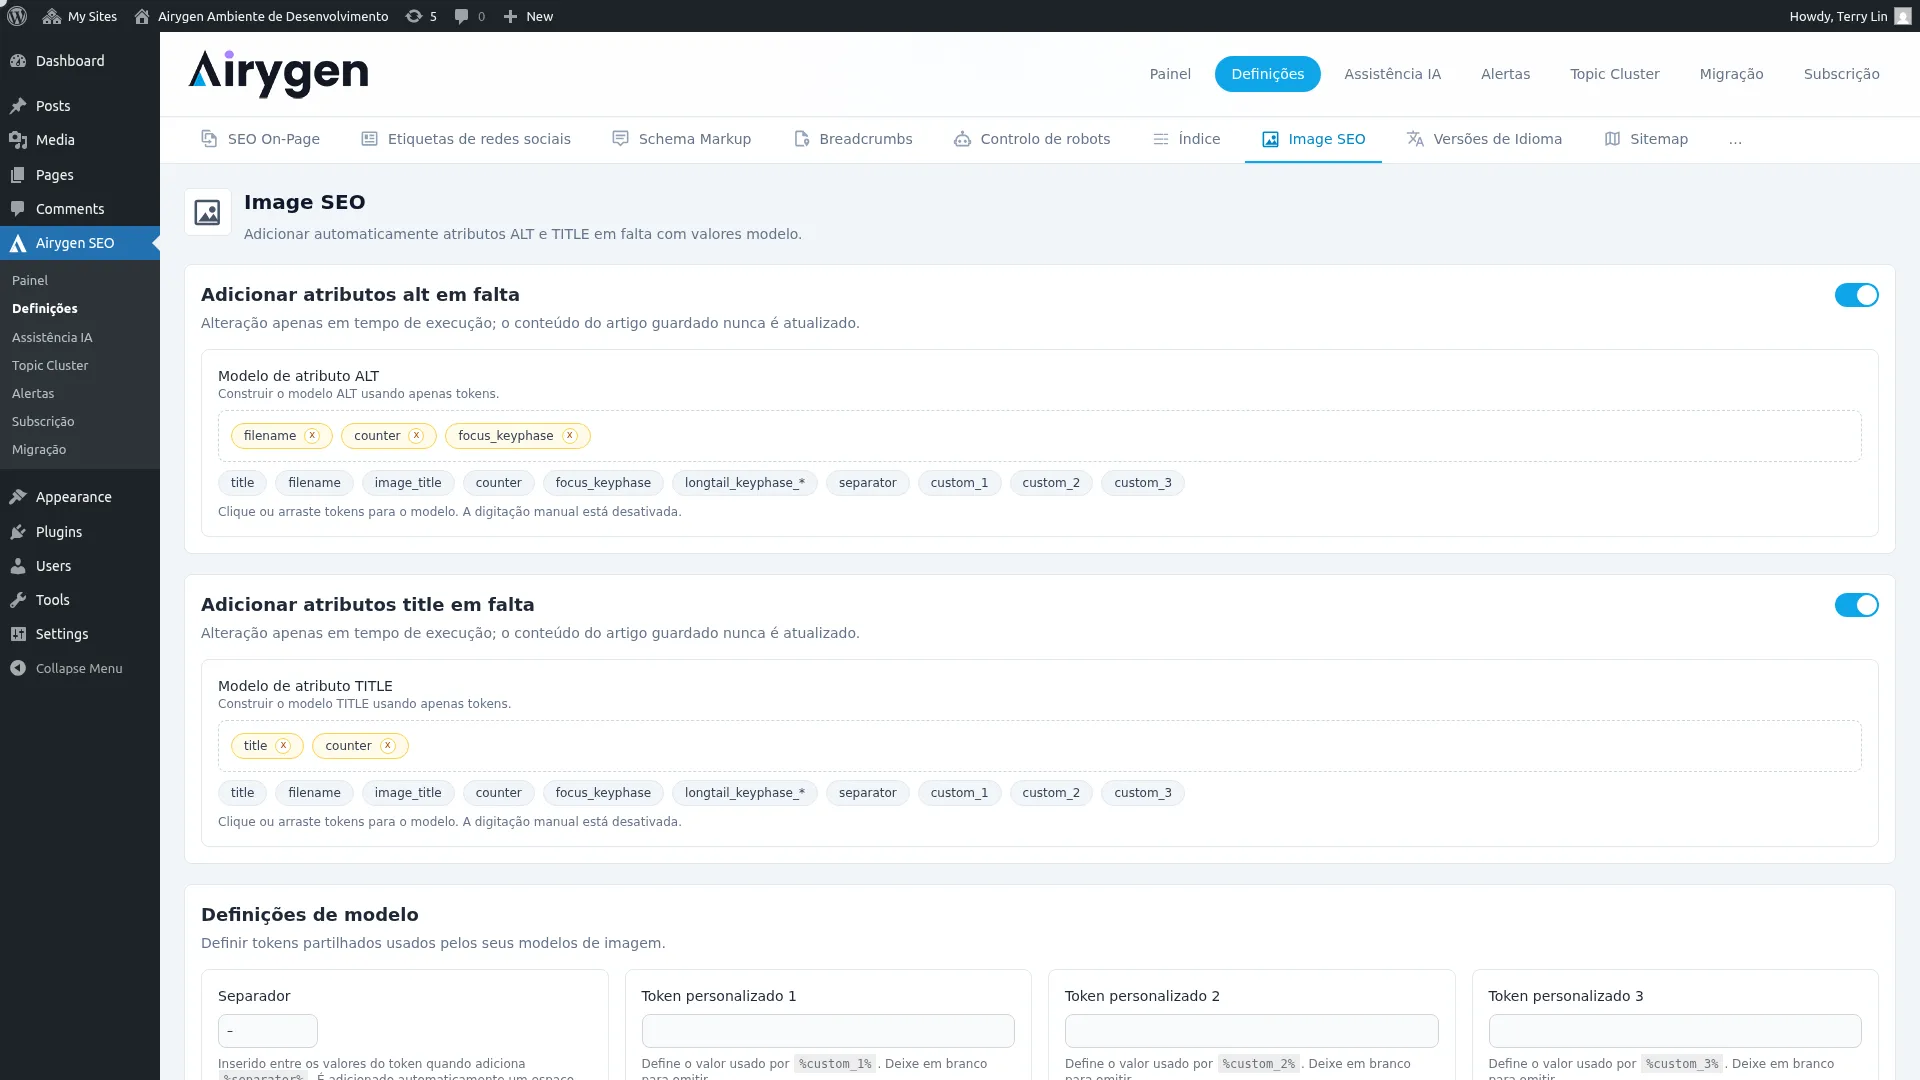Click the Collapse Menu arrow icon
This screenshot has width=1920, height=1080.
pos(18,668)
